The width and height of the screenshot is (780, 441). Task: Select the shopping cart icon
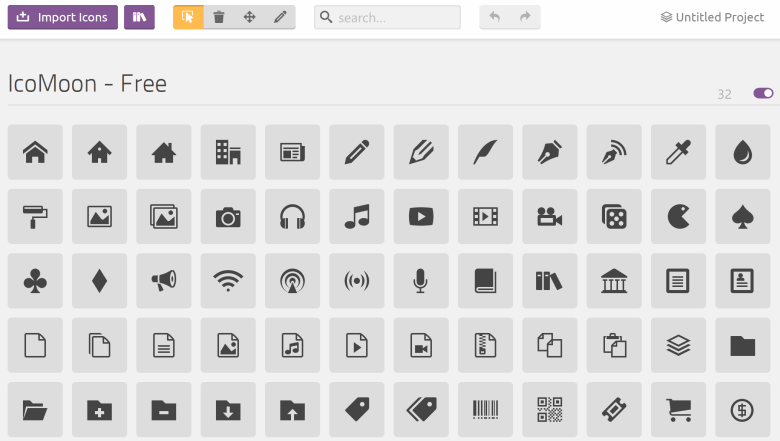pos(679,410)
